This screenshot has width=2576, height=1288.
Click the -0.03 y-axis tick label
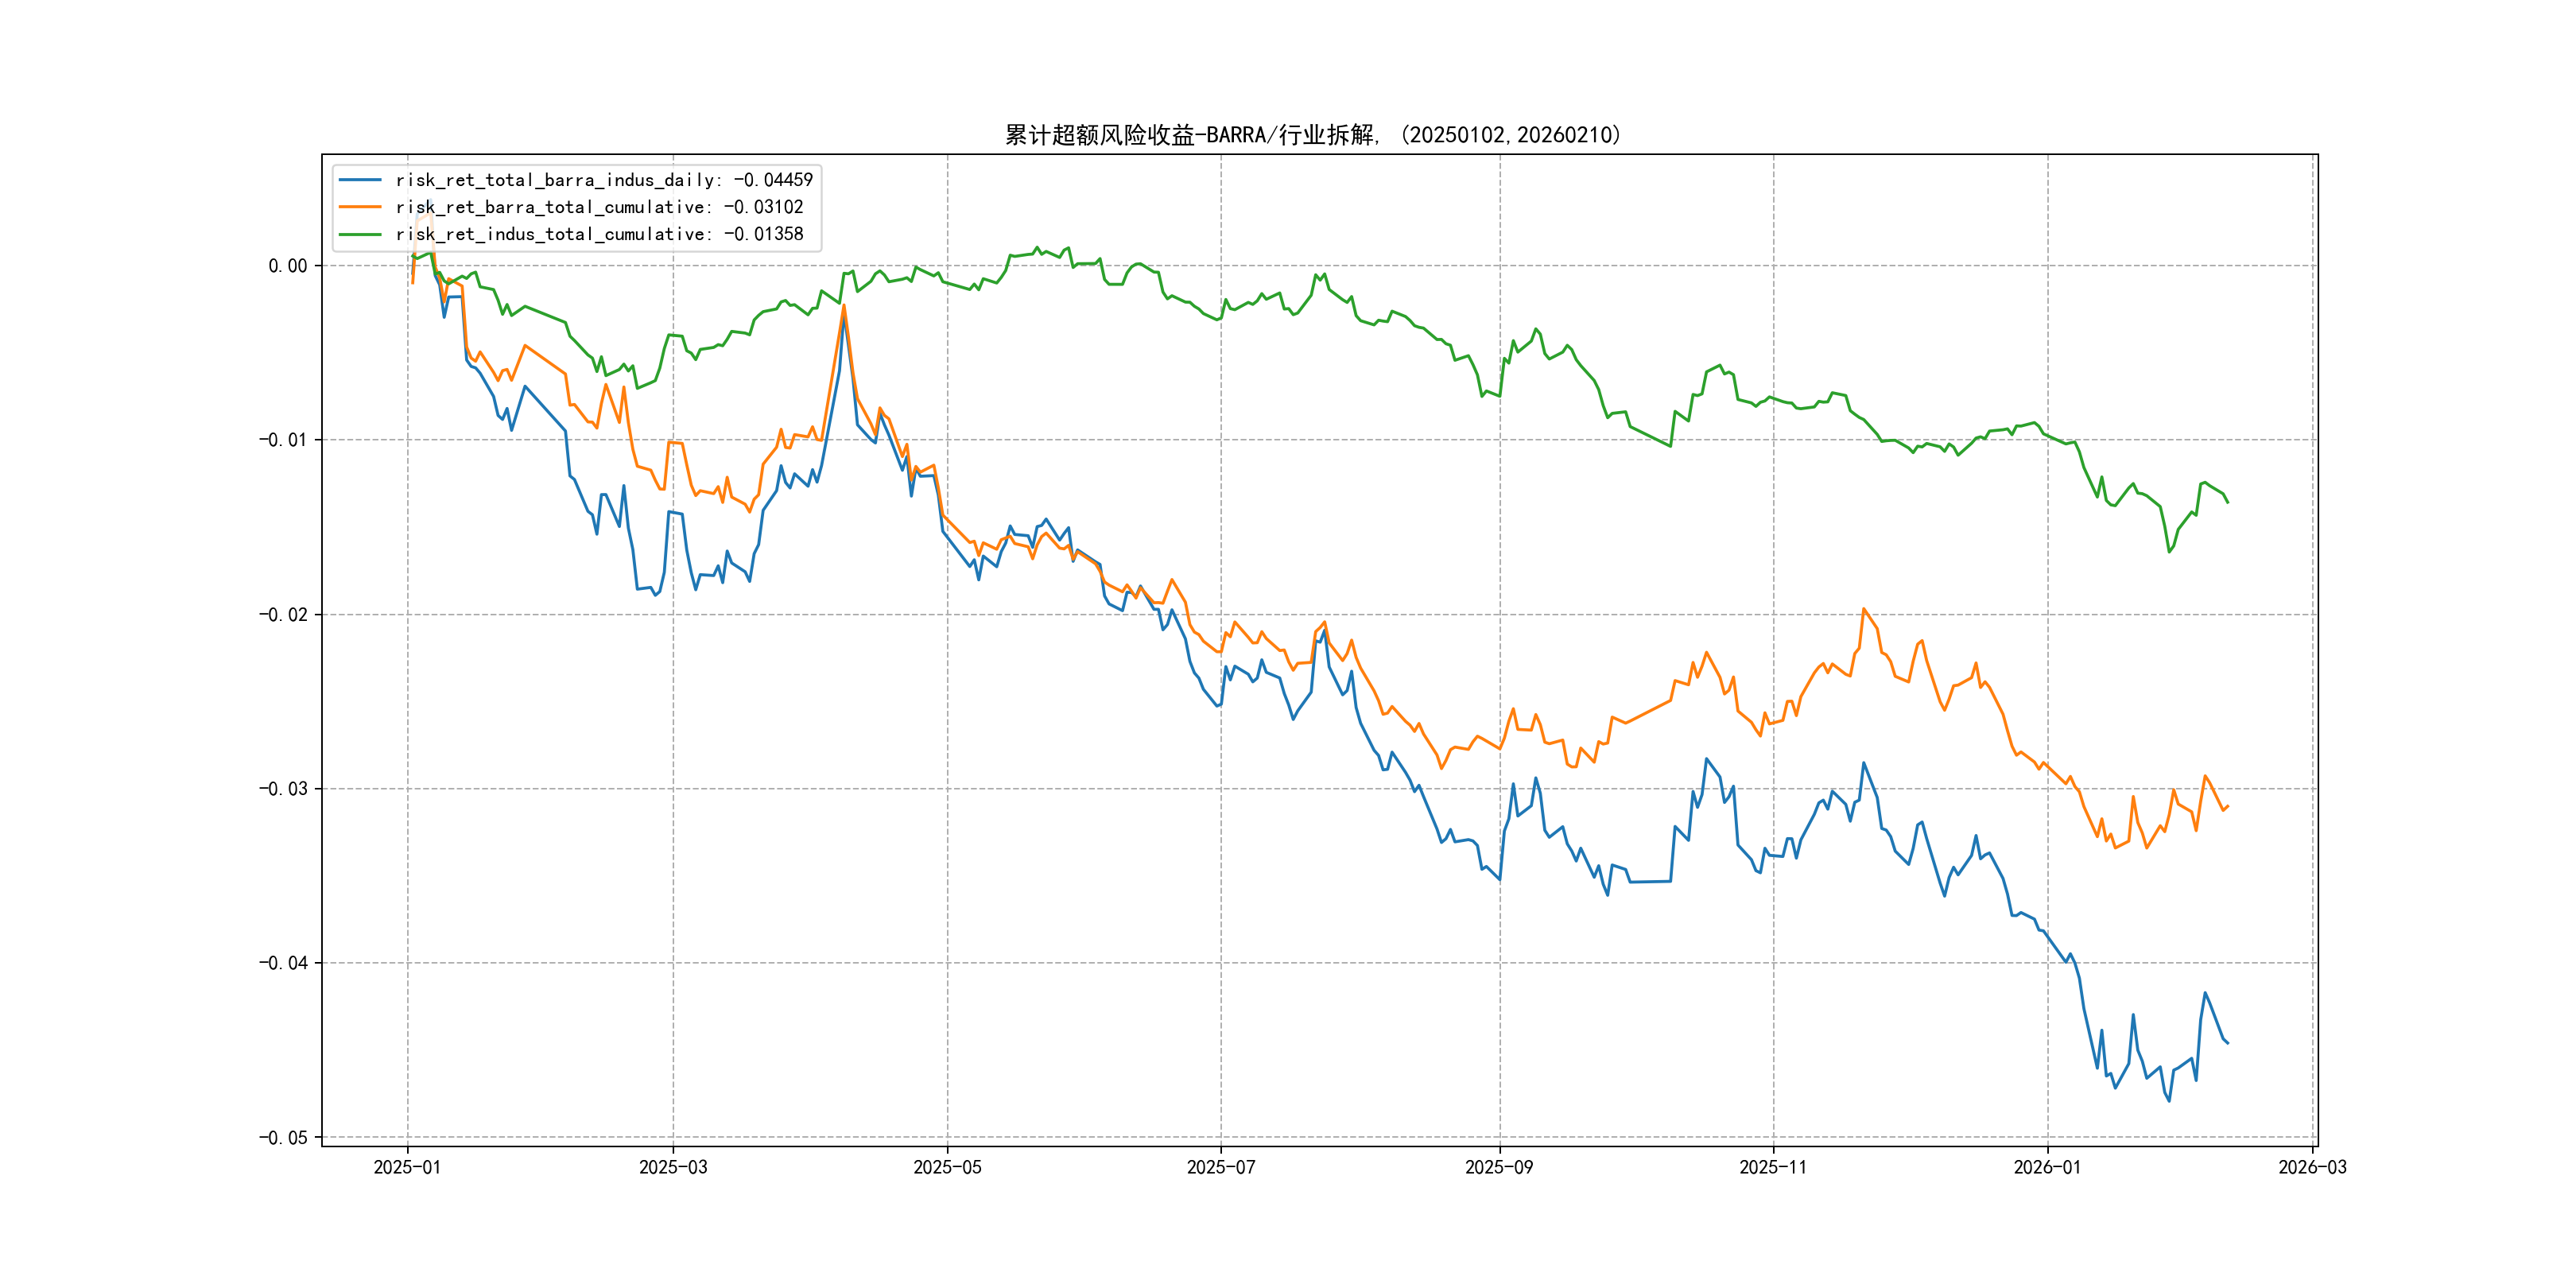283,789
